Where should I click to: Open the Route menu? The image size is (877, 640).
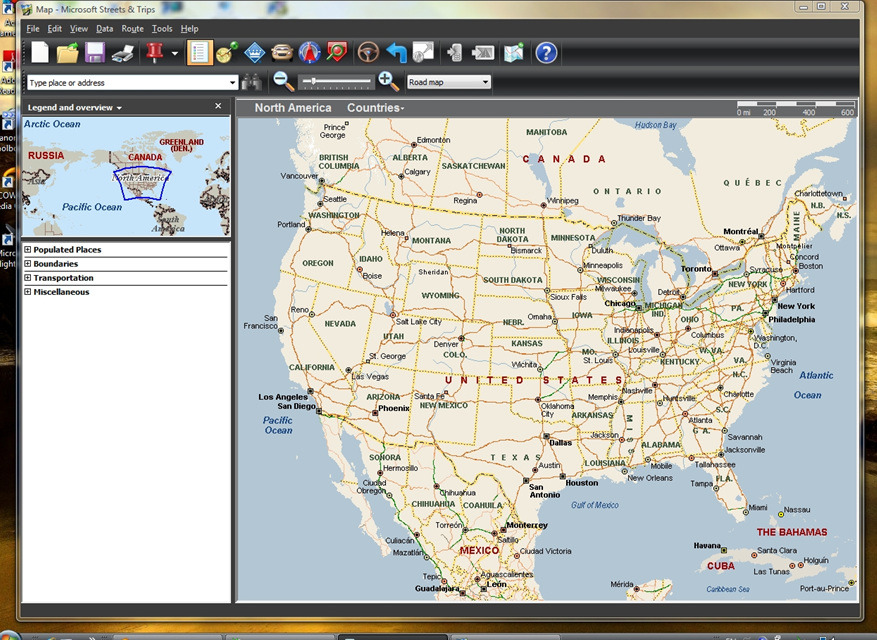tap(132, 29)
